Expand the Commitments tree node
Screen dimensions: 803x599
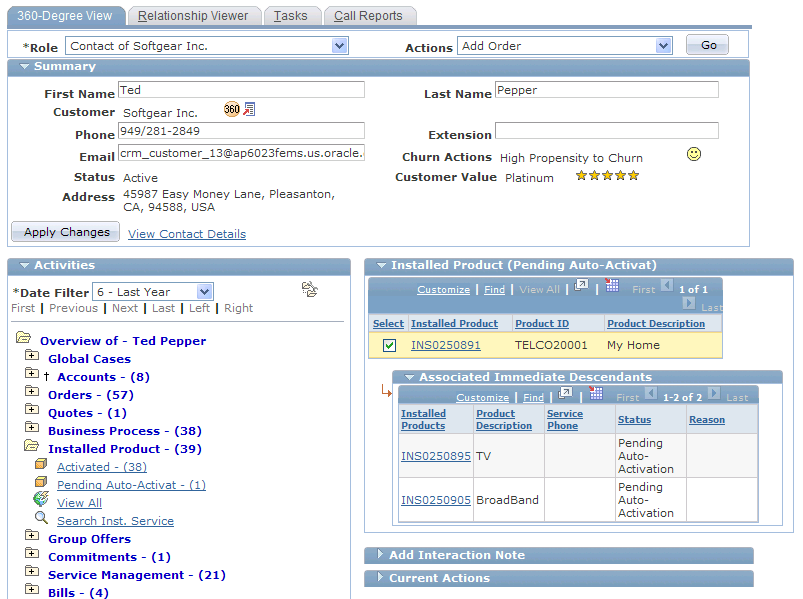pos(32,553)
